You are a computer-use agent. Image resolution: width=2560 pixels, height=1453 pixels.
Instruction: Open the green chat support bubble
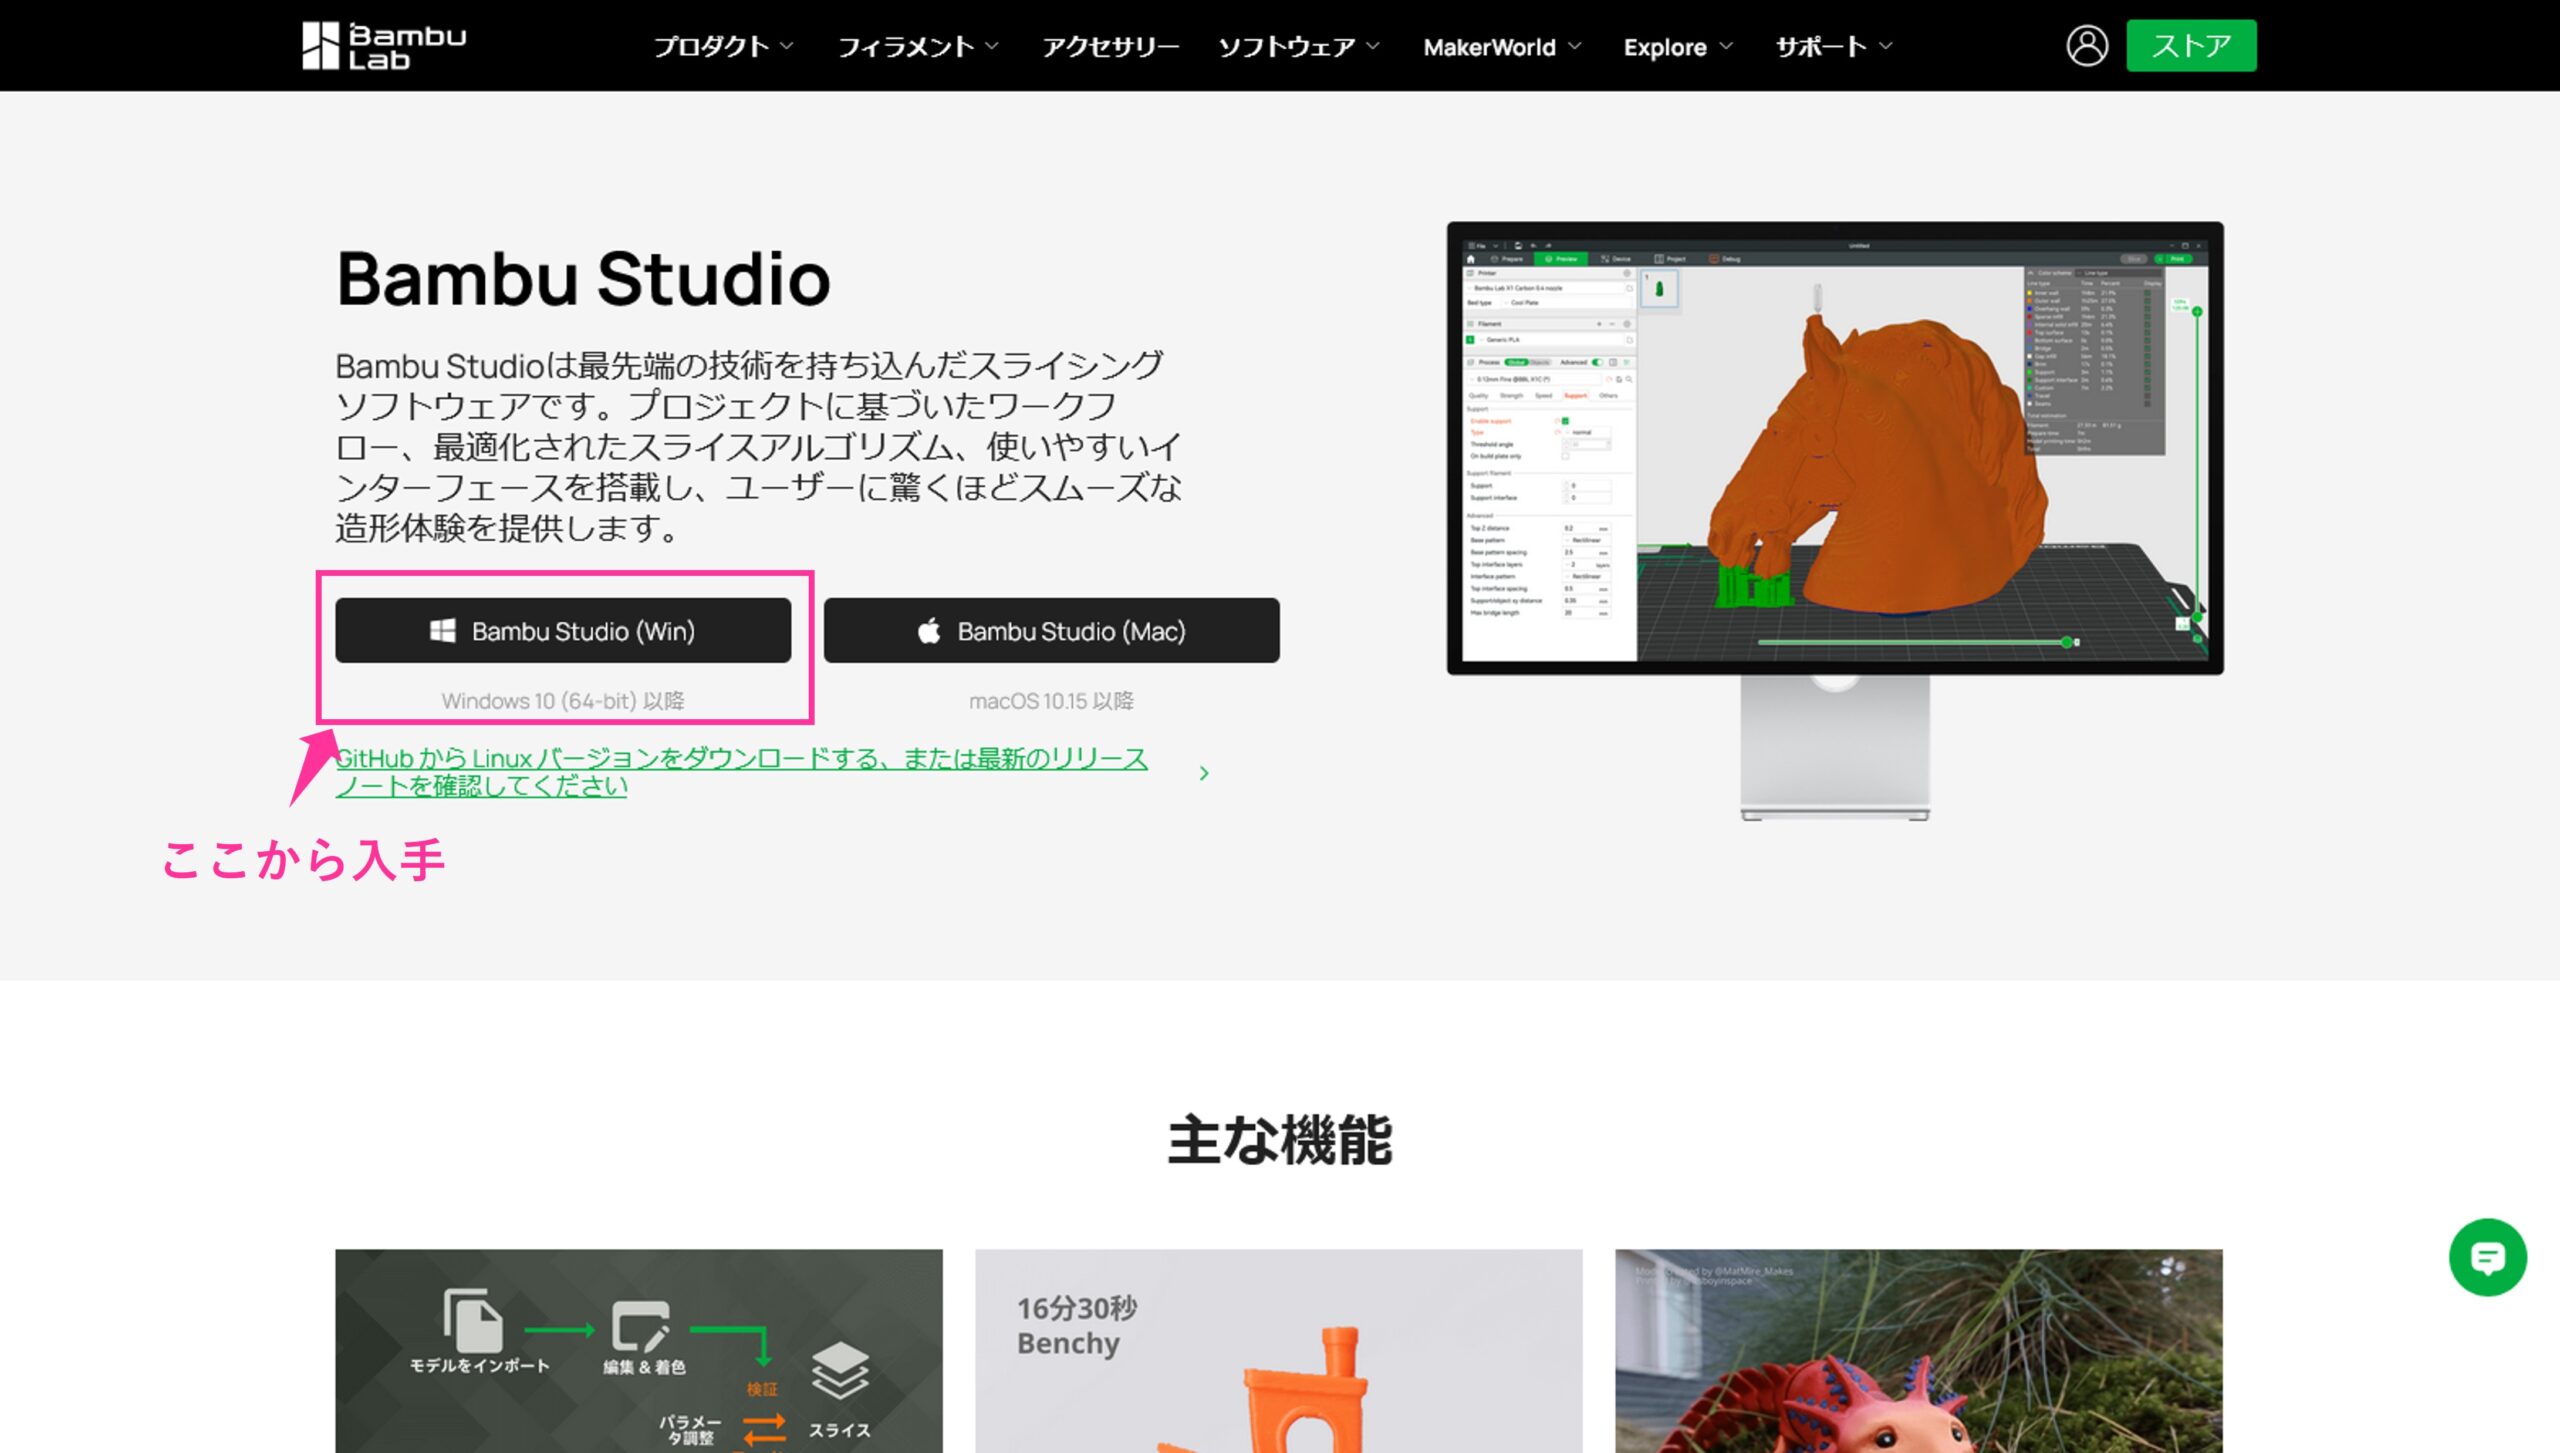(2487, 1257)
